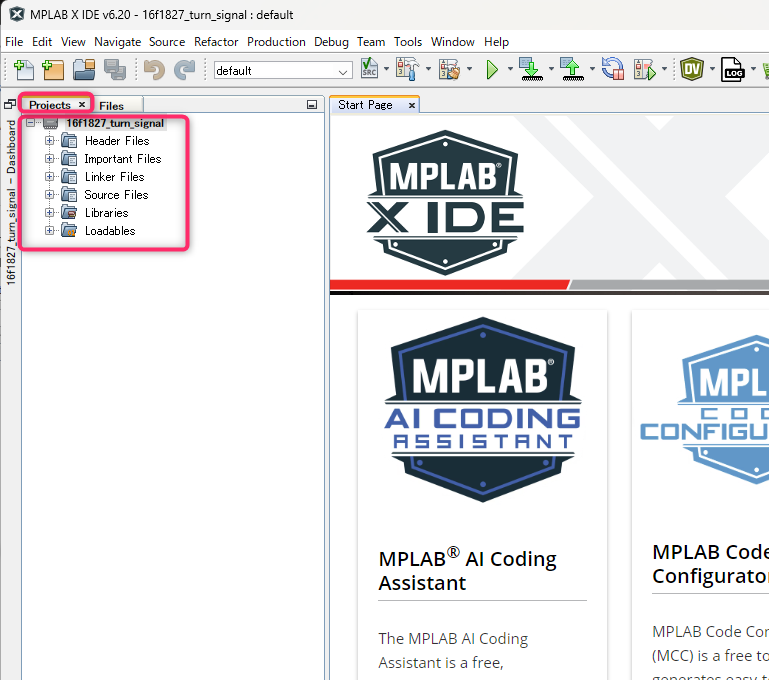Viewport: 769px width, 680px height.
Task: Open the Production menu
Action: [276, 42]
